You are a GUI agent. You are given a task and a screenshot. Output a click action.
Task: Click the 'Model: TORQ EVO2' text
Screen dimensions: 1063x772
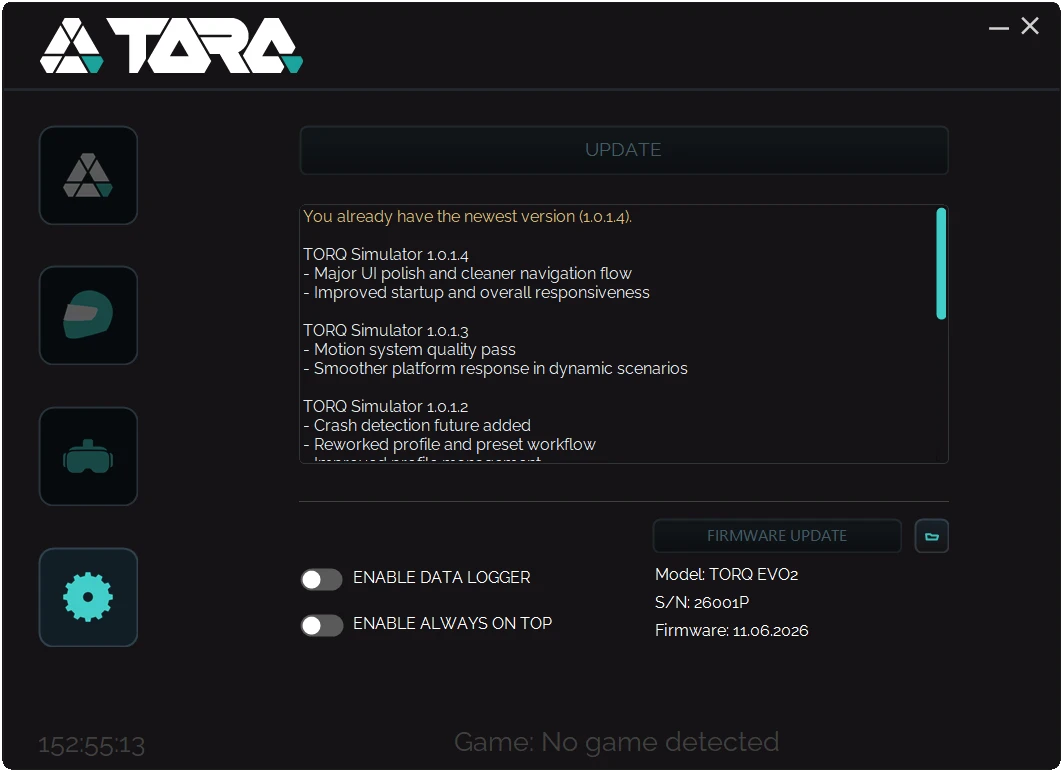click(726, 574)
